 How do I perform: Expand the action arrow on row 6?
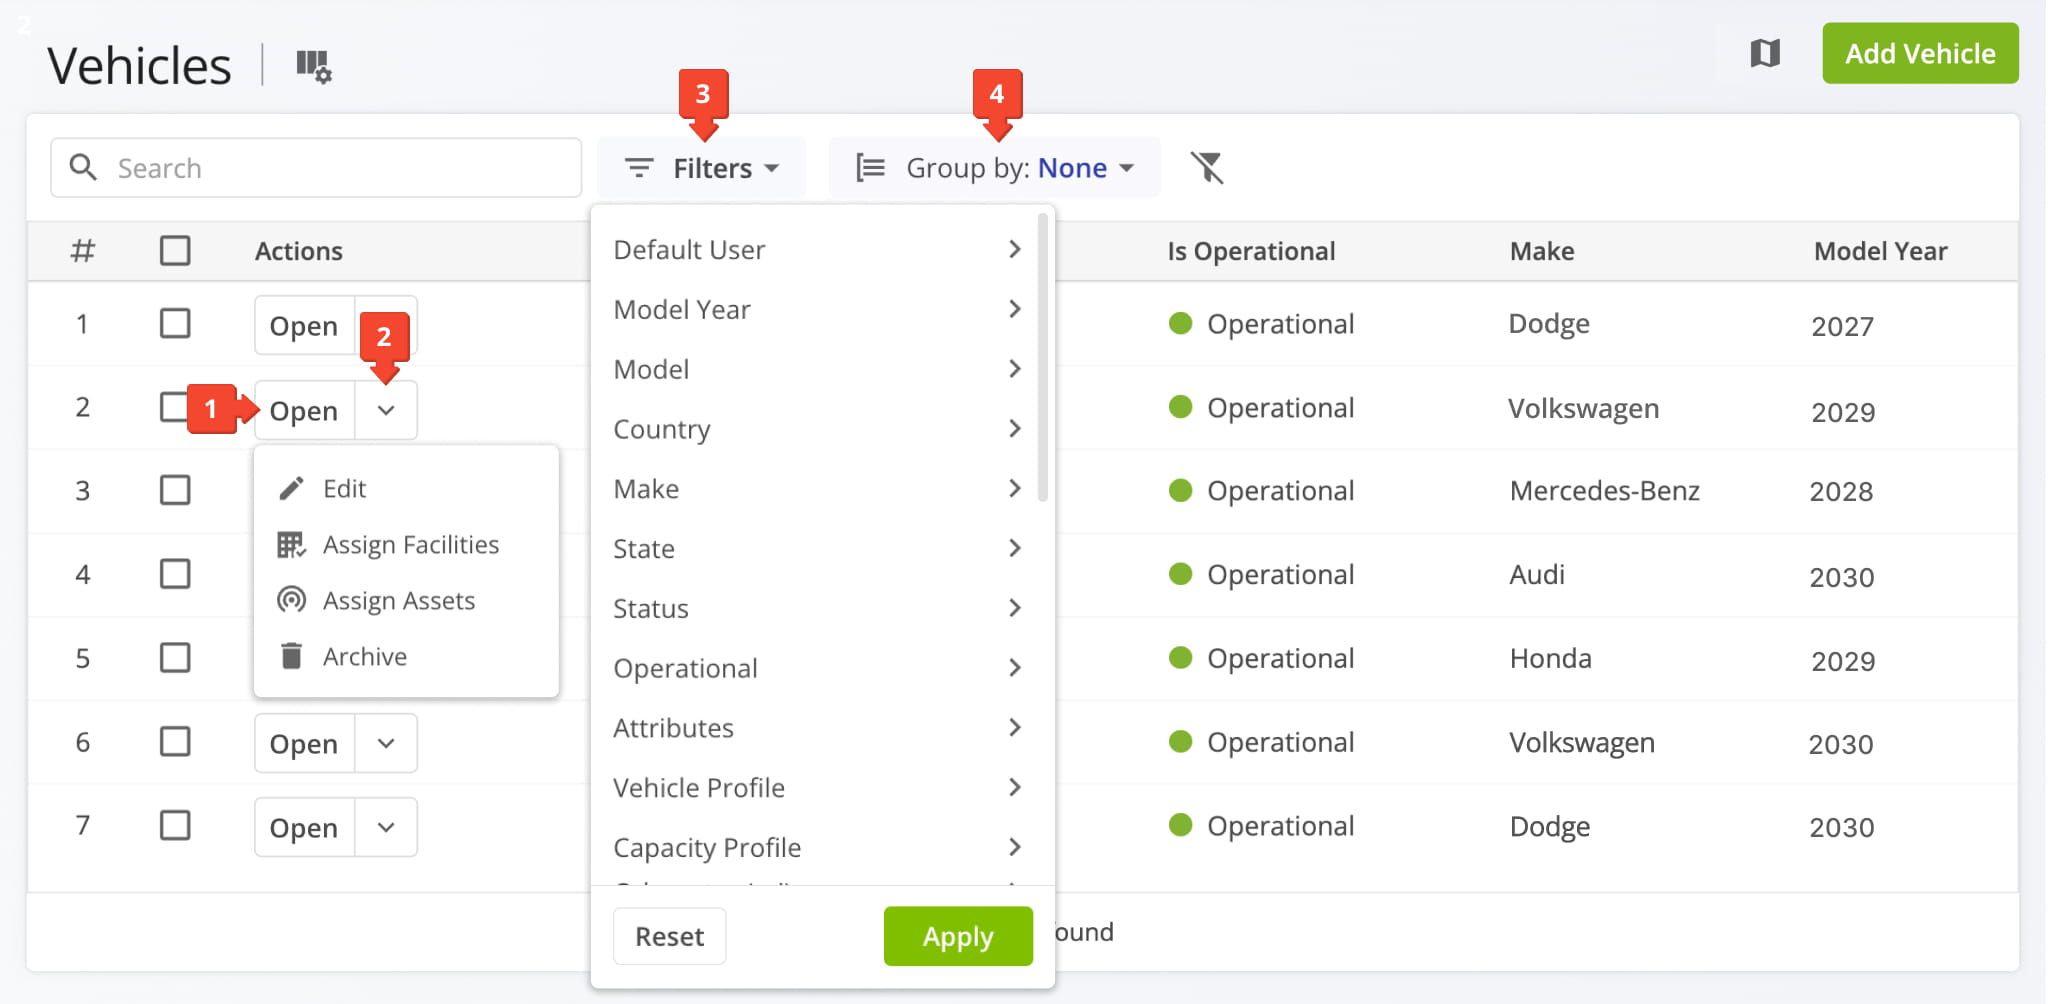point(386,743)
